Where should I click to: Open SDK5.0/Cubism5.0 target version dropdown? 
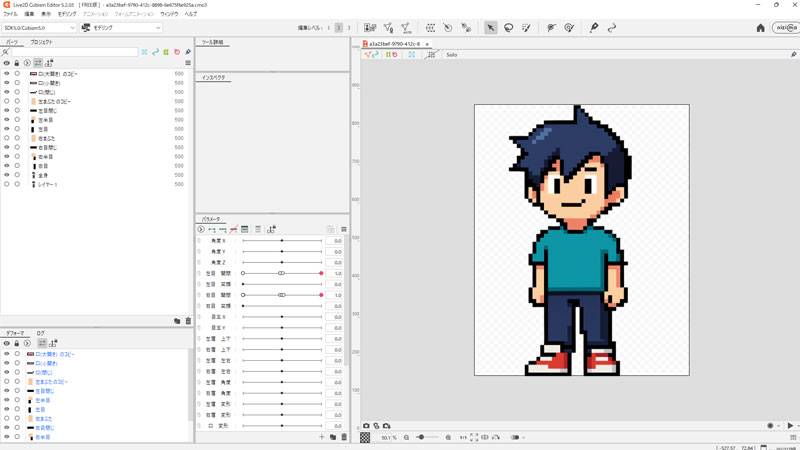click(x=39, y=28)
